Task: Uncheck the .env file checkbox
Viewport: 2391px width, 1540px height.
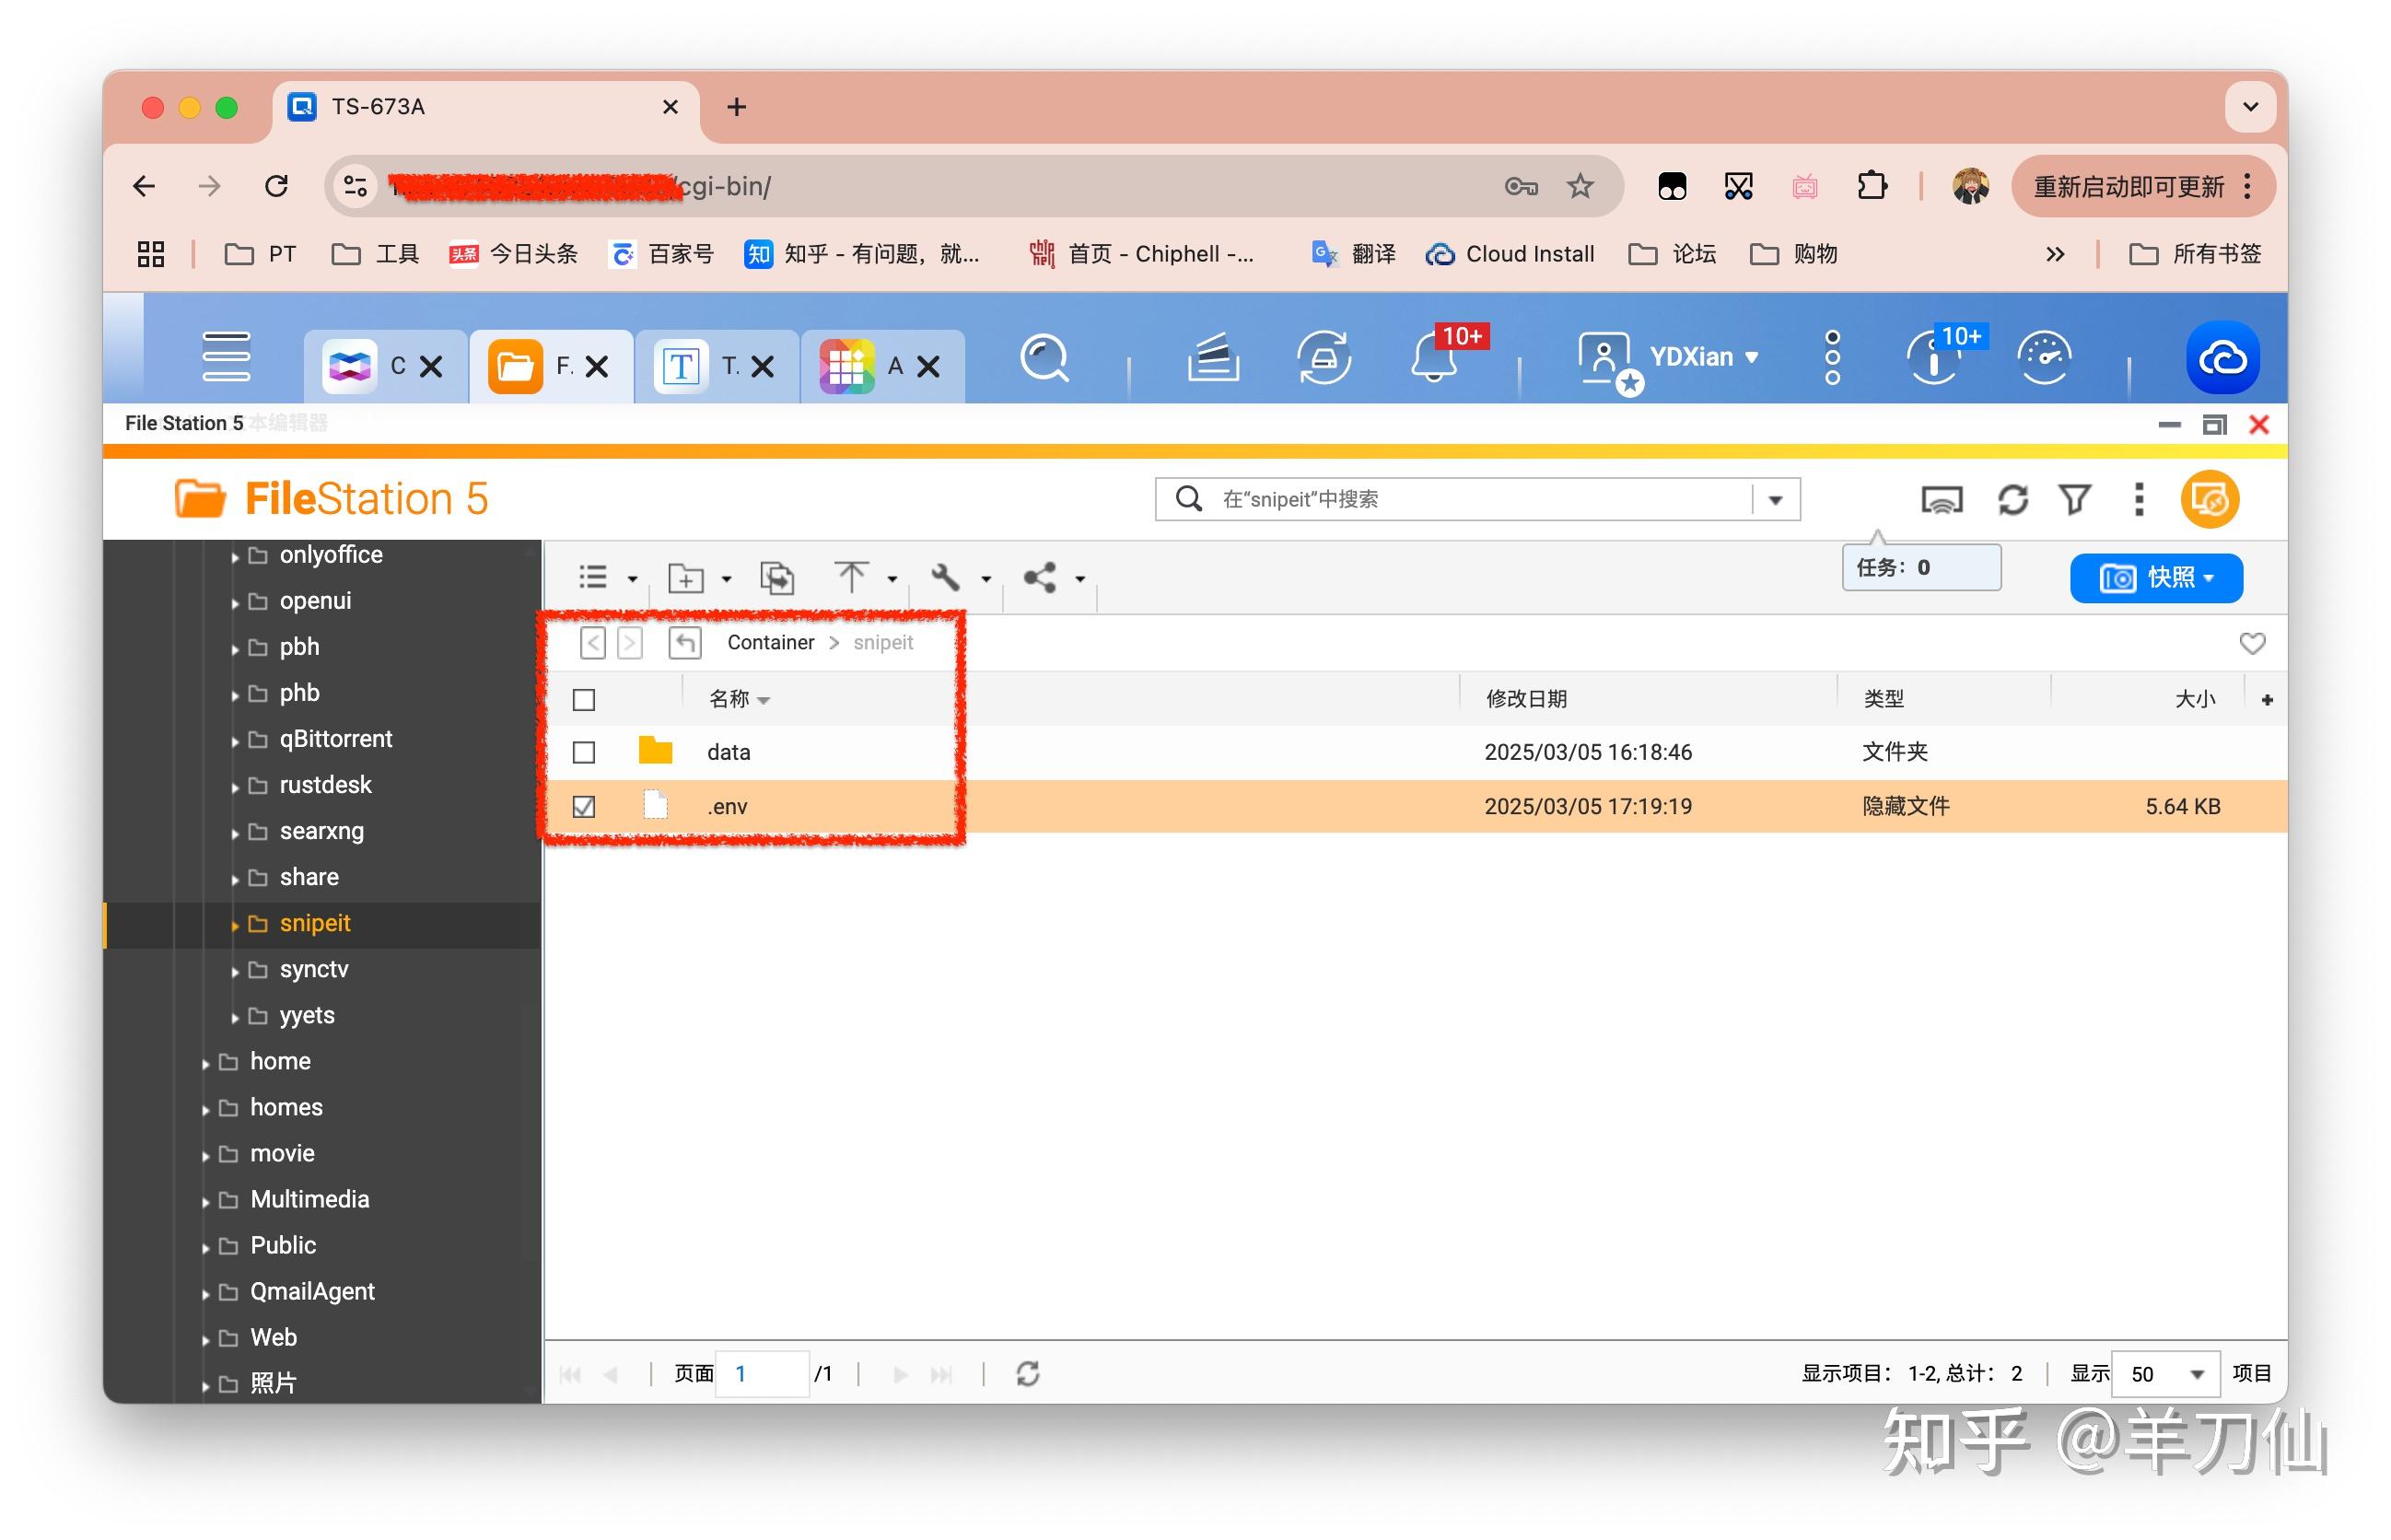Action: pos(583,806)
